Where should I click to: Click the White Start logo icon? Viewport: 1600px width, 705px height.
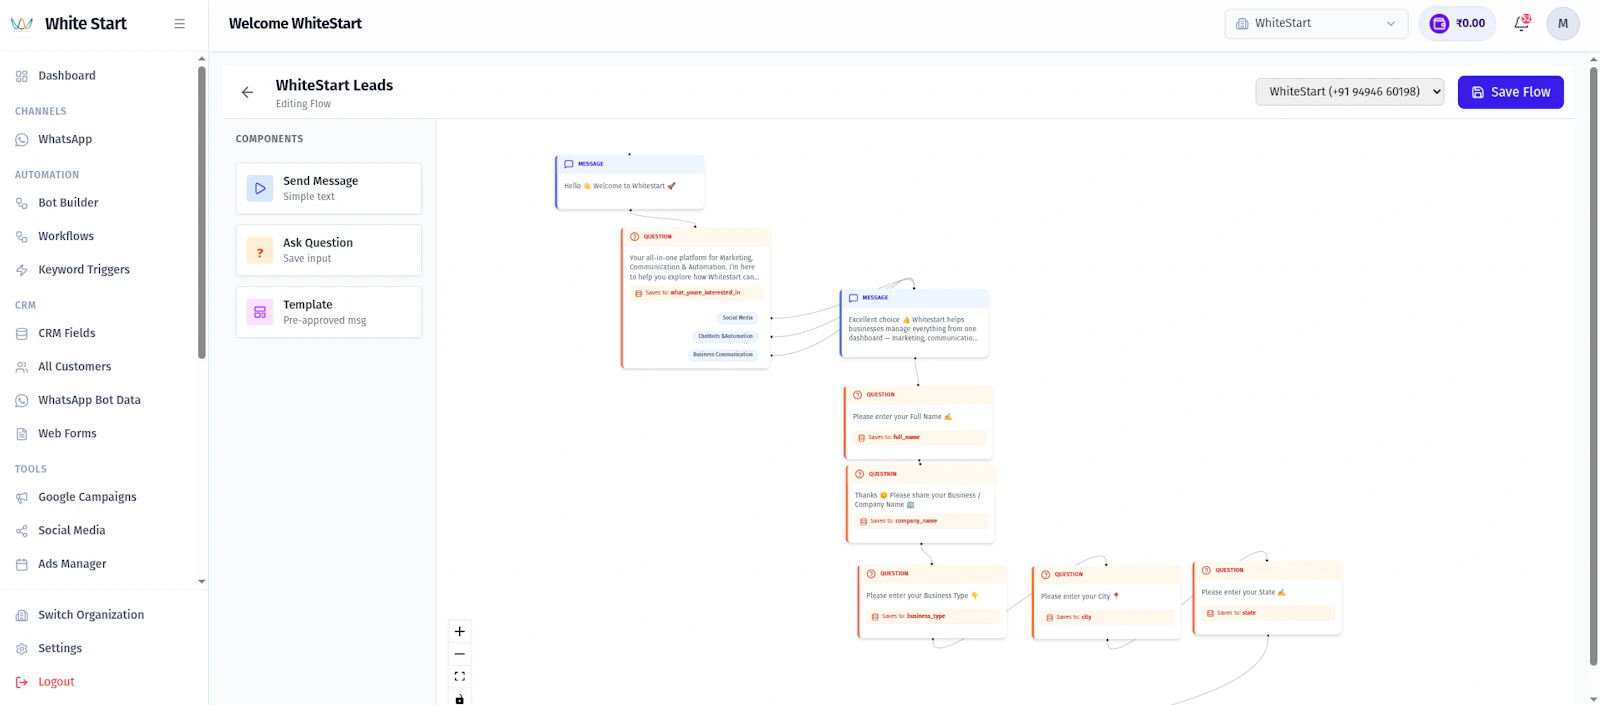[x=22, y=24]
